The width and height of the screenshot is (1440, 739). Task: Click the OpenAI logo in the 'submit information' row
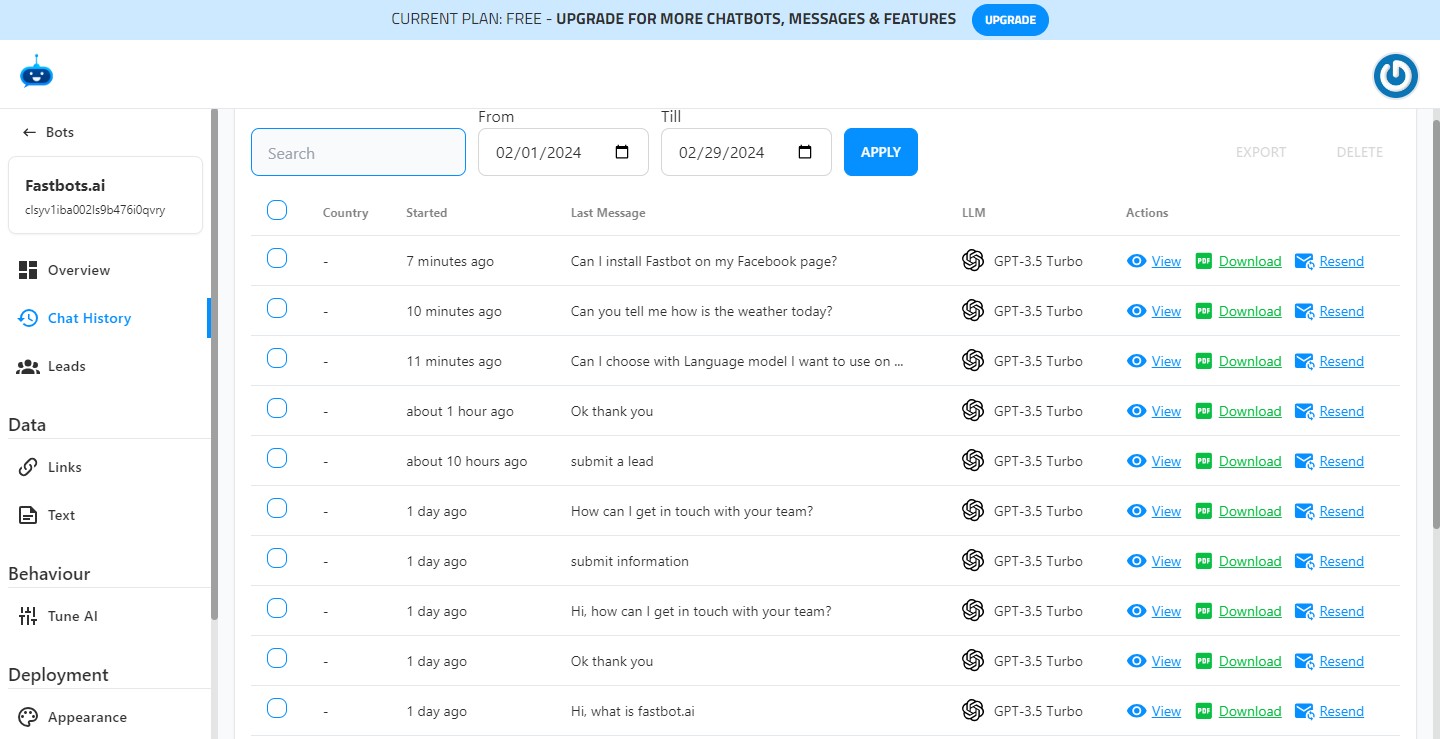(973, 561)
